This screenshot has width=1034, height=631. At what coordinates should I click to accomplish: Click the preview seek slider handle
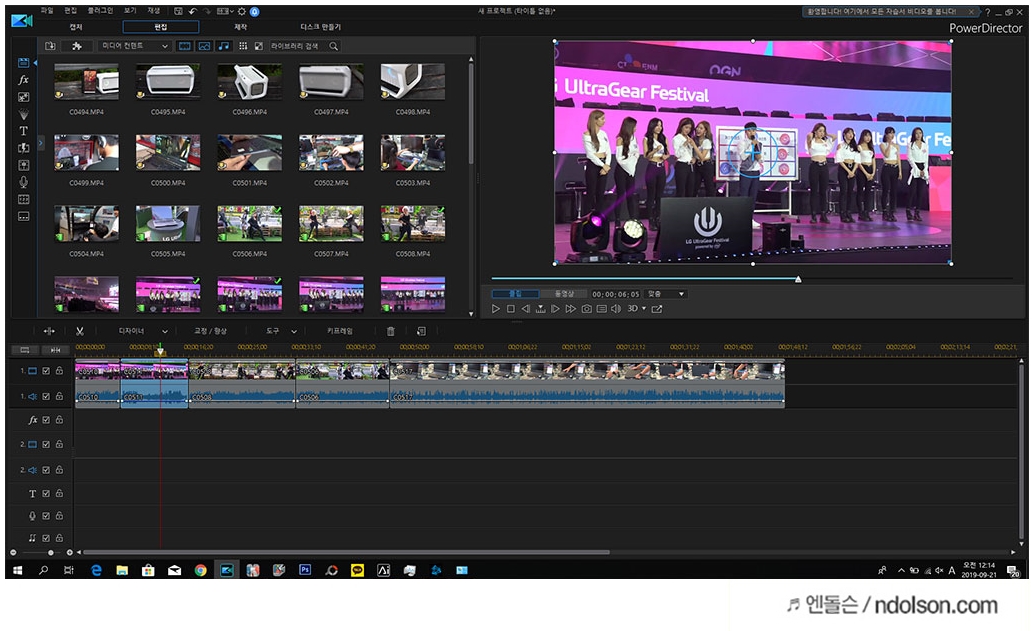point(798,280)
